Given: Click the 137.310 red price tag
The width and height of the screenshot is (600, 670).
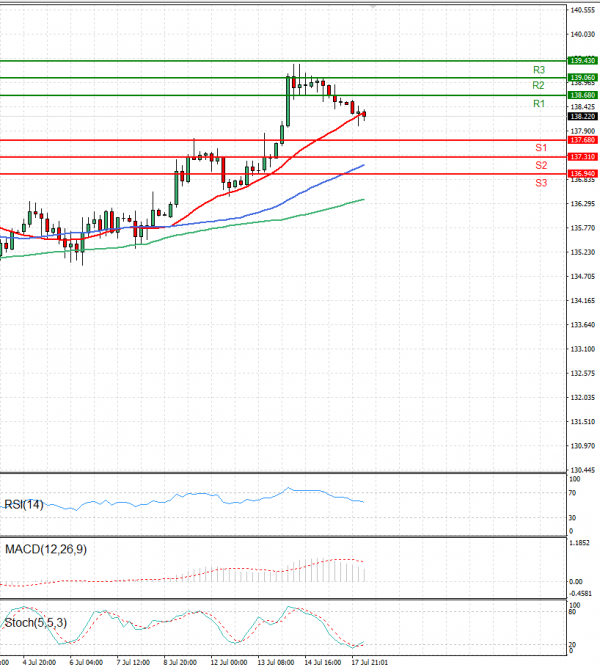Looking at the screenshot, I should [x=582, y=157].
